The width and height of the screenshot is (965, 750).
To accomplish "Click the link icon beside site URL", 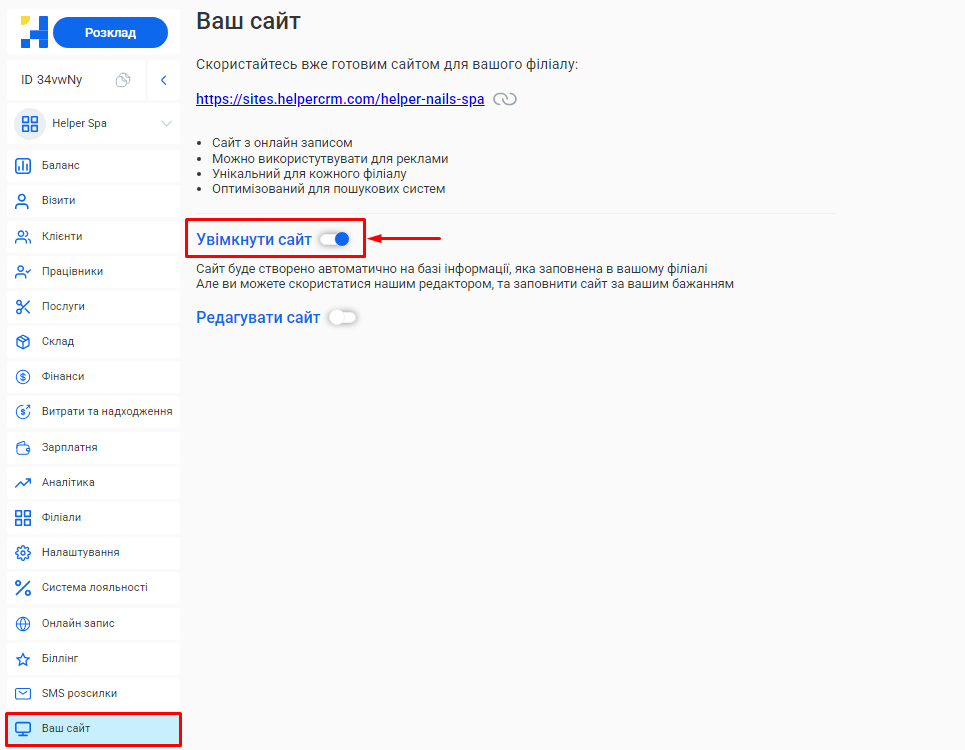I will point(505,99).
